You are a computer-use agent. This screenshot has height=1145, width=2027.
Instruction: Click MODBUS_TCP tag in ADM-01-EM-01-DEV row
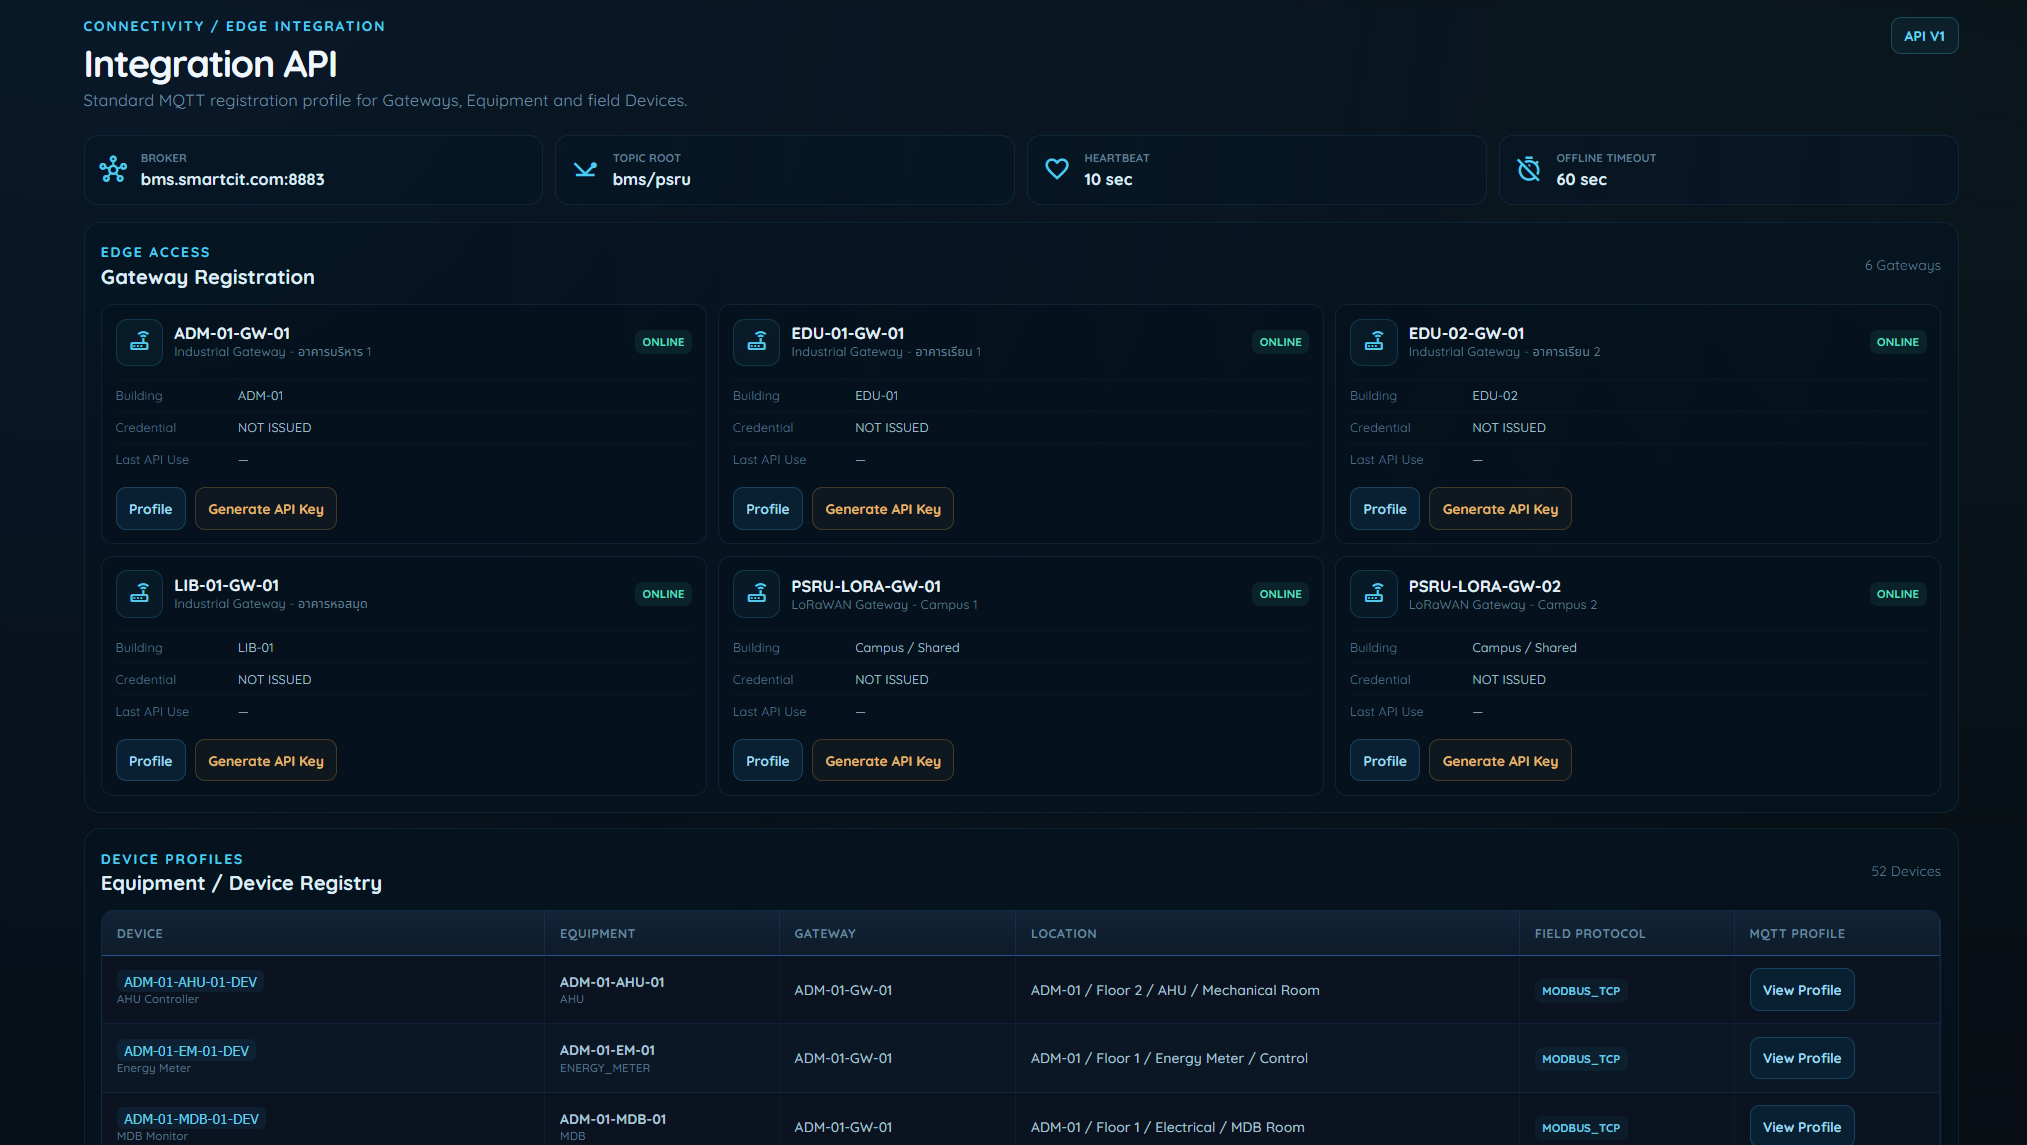[x=1581, y=1059]
